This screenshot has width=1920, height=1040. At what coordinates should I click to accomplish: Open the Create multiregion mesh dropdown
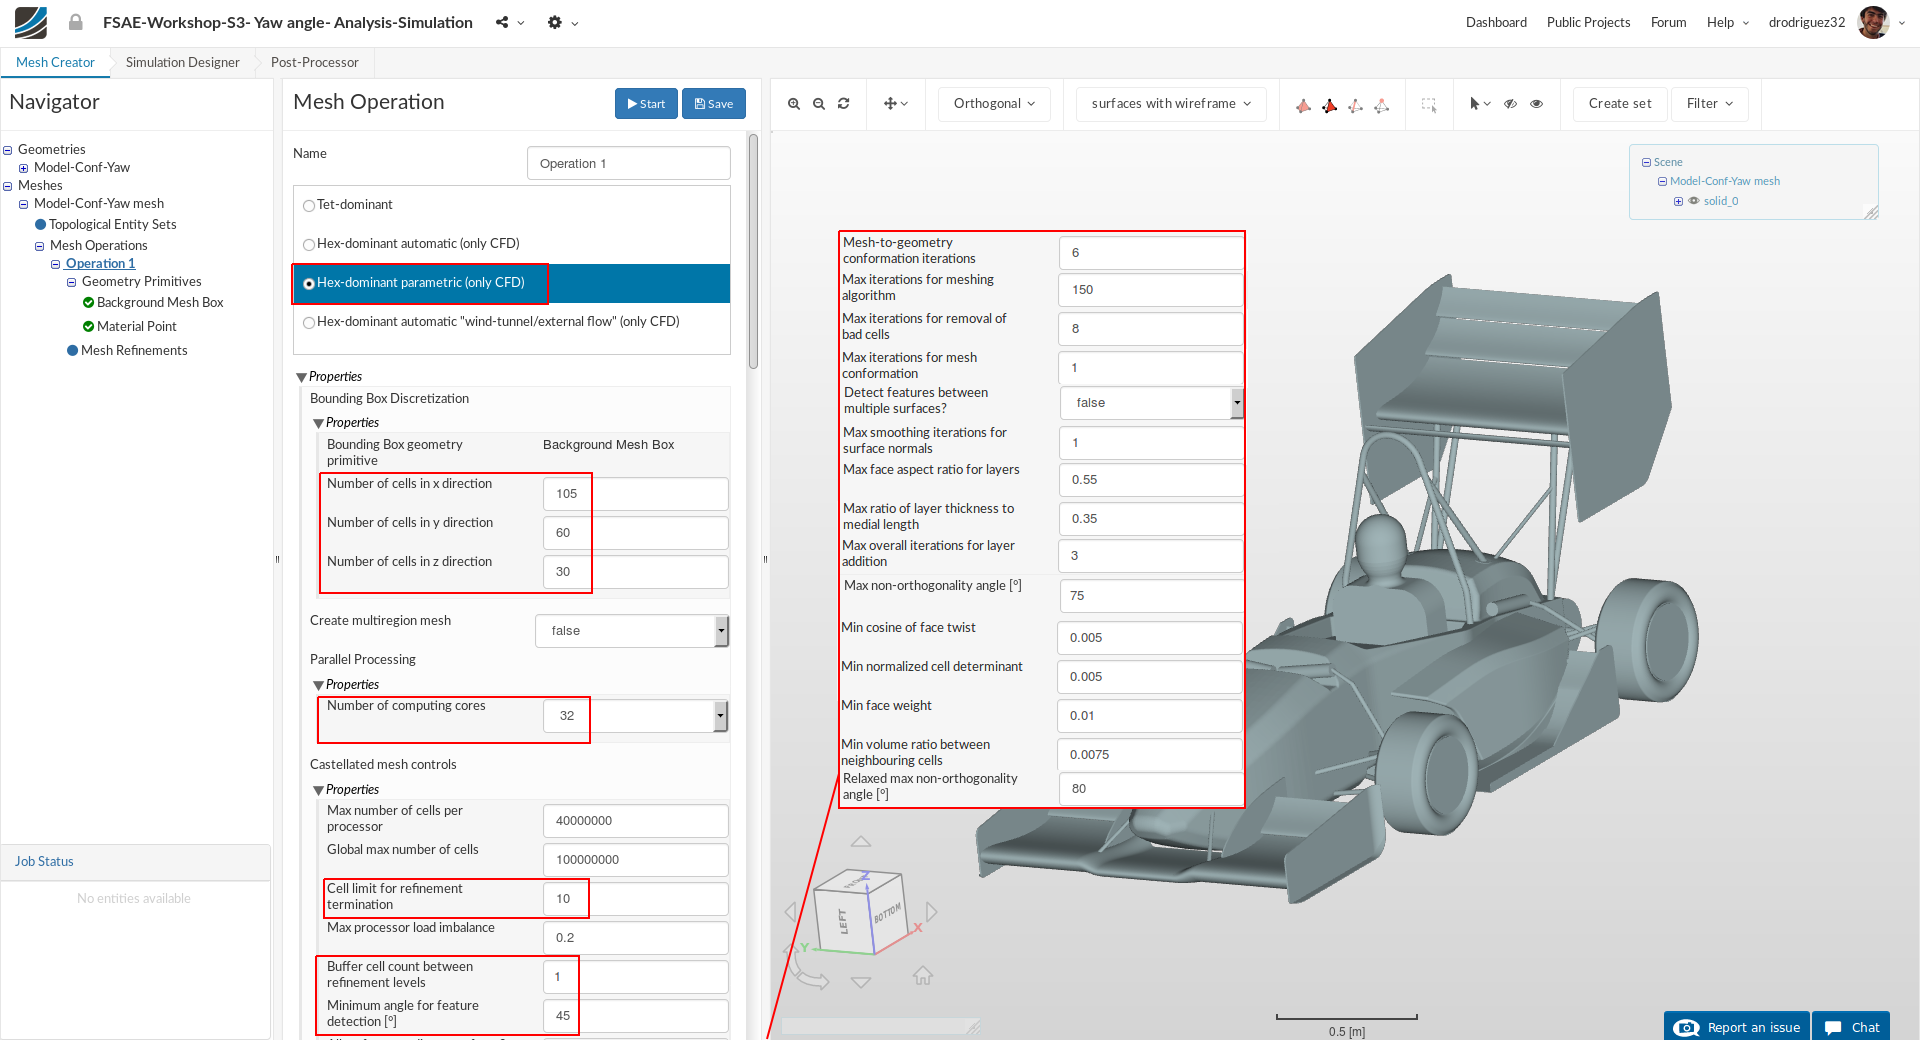pos(631,631)
